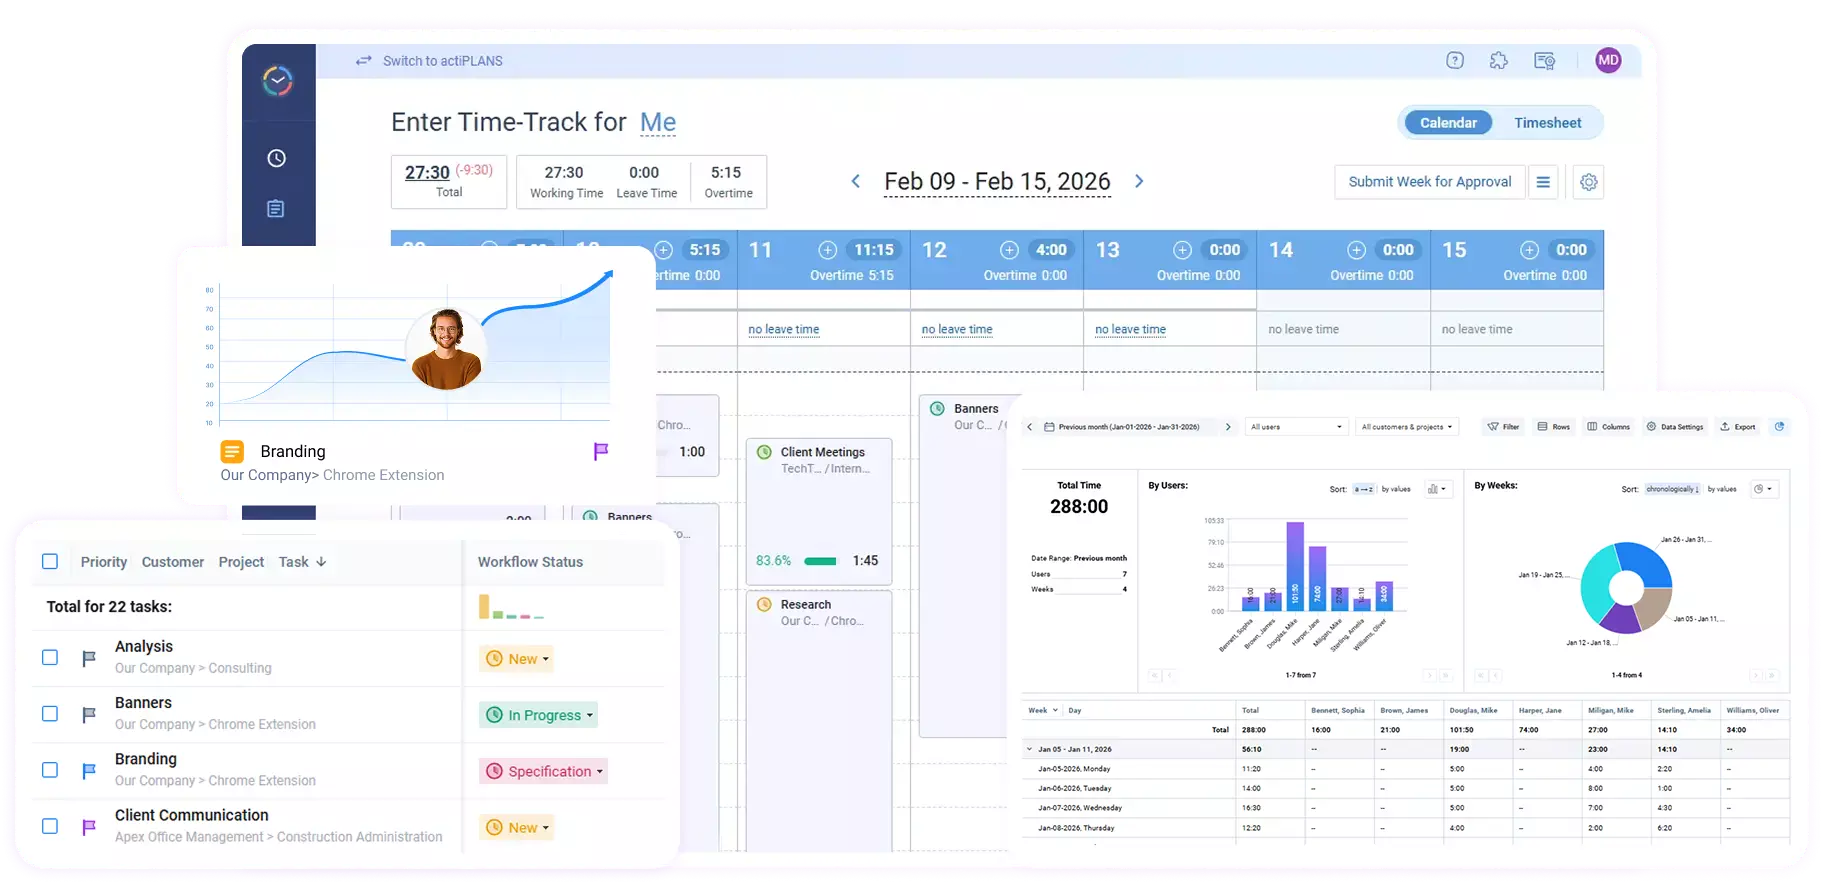
Task: Collapse the Jan 05 - Jan 11, 2026 row
Action: point(1030,749)
